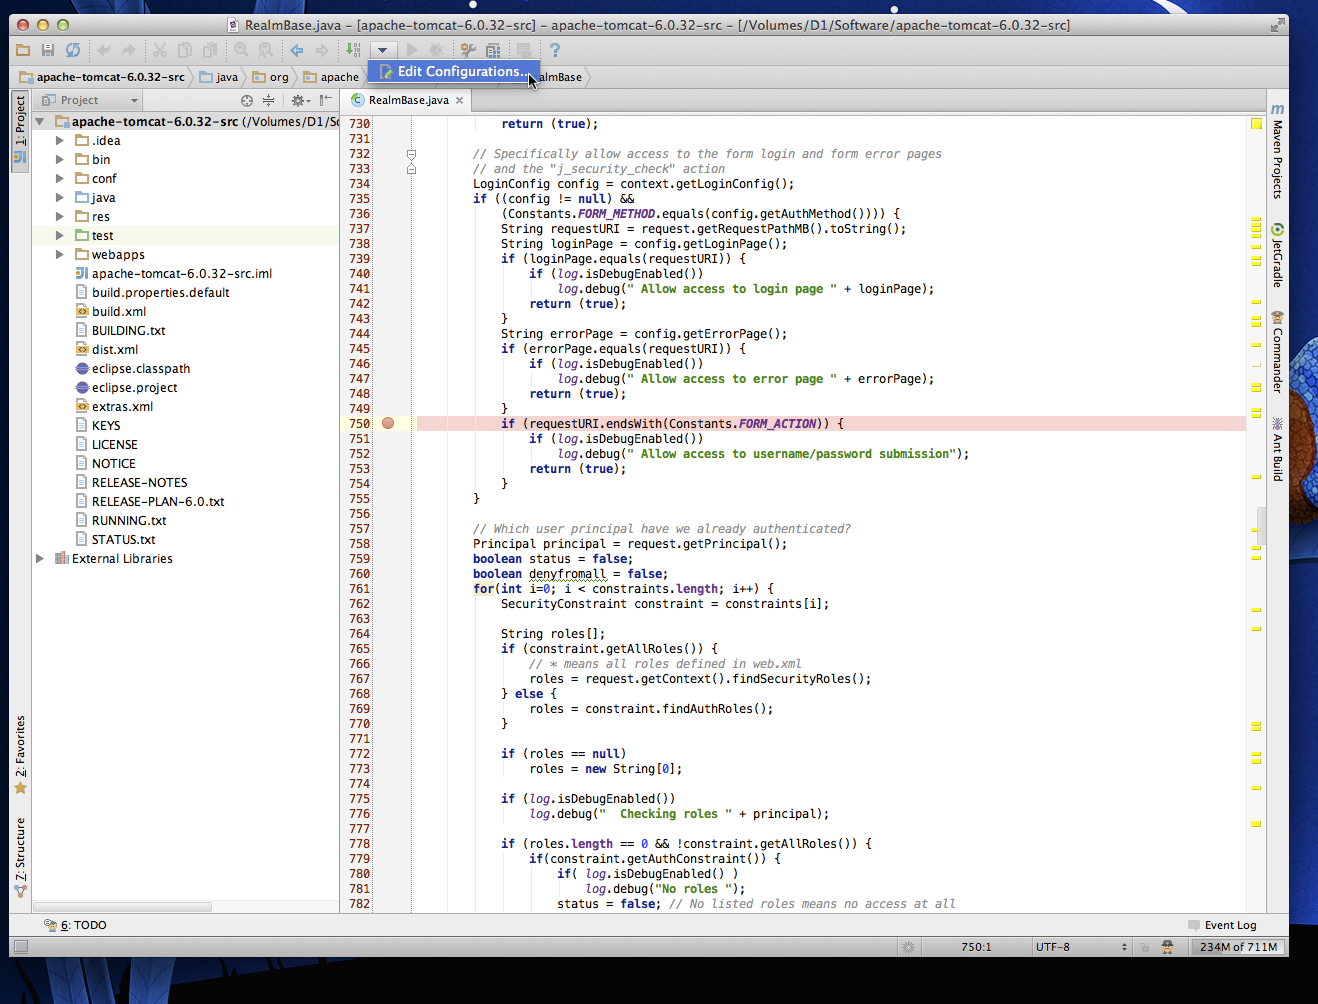The width and height of the screenshot is (1318, 1004).
Task: Select STATUS.txt file
Action: click(124, 540)
